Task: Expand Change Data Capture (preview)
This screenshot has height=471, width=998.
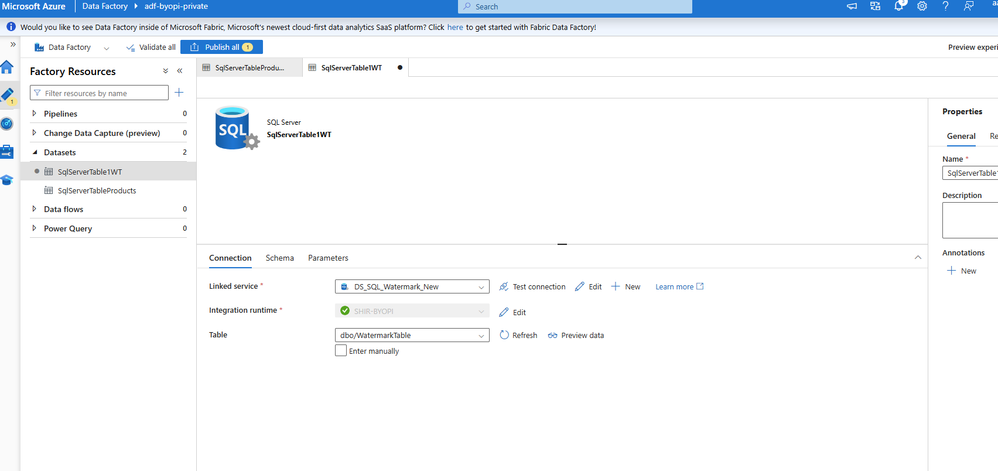Action: click(34, 133)
